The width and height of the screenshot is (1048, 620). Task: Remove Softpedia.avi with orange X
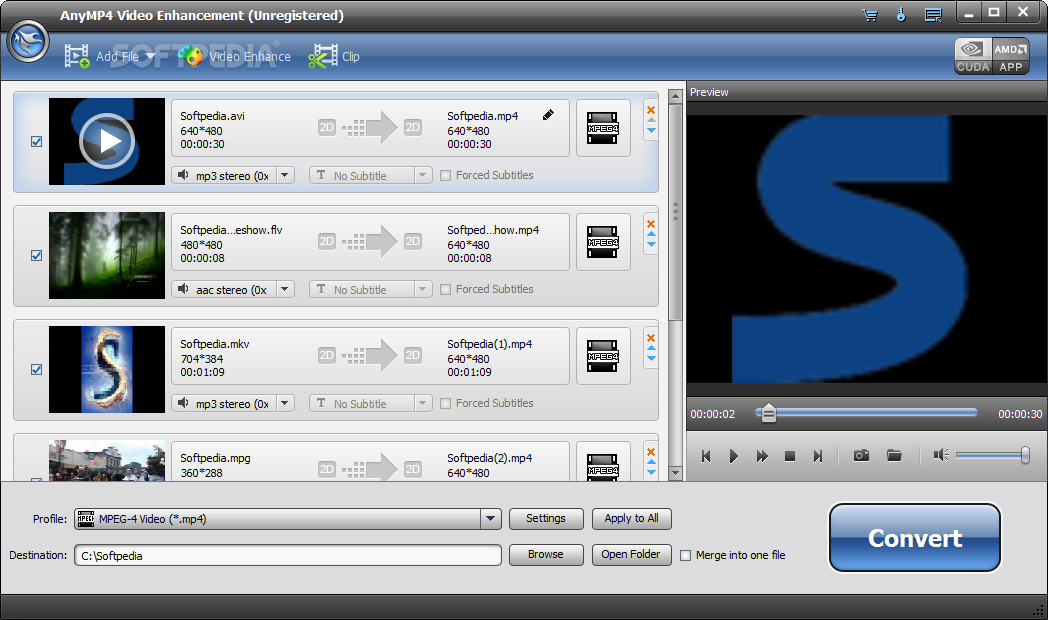click(651, 110)
